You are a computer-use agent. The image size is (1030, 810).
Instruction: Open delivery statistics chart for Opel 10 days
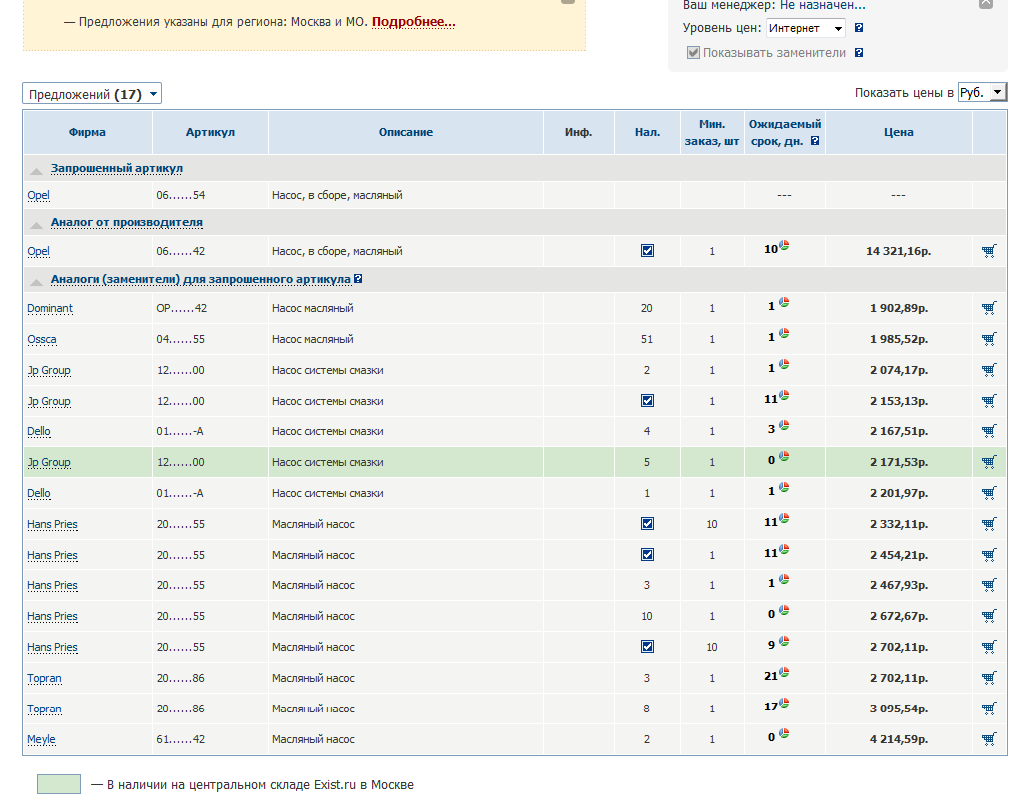784,246
